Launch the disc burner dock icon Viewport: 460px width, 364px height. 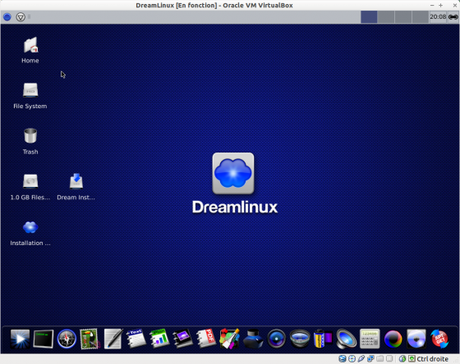click(x=416, y=339)
